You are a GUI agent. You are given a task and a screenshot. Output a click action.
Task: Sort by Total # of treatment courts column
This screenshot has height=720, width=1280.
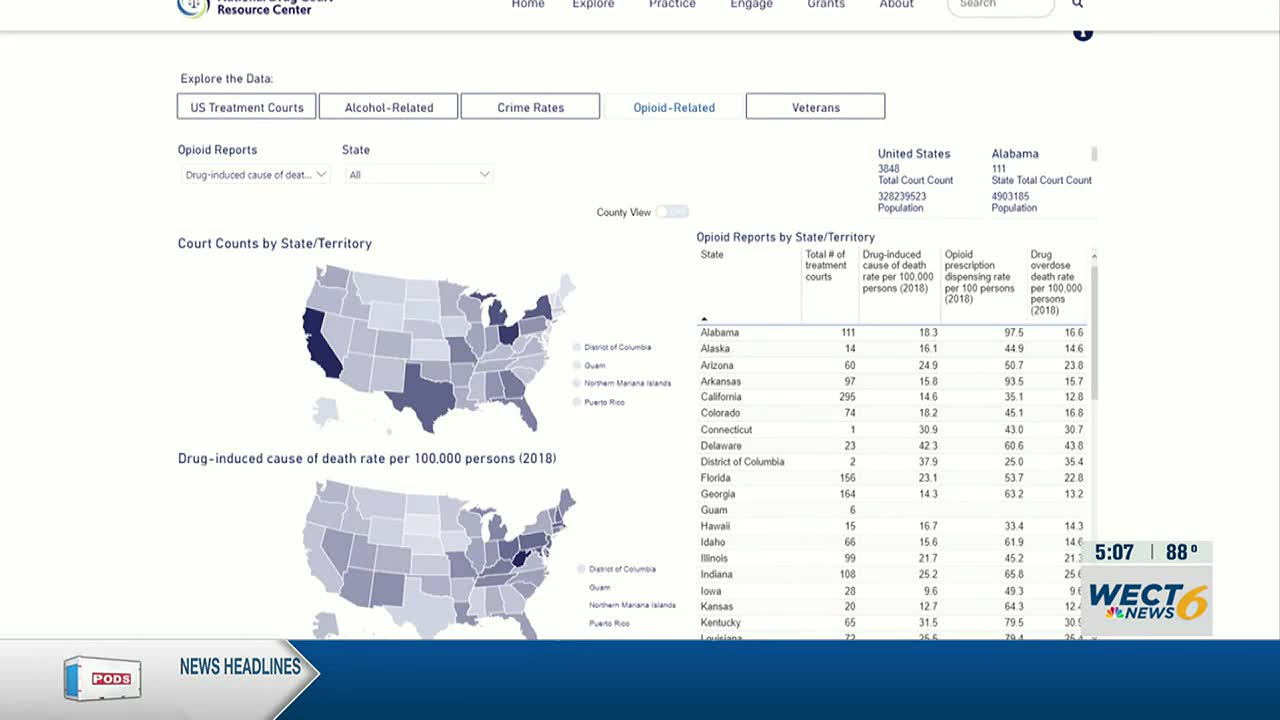coord(826,265)
